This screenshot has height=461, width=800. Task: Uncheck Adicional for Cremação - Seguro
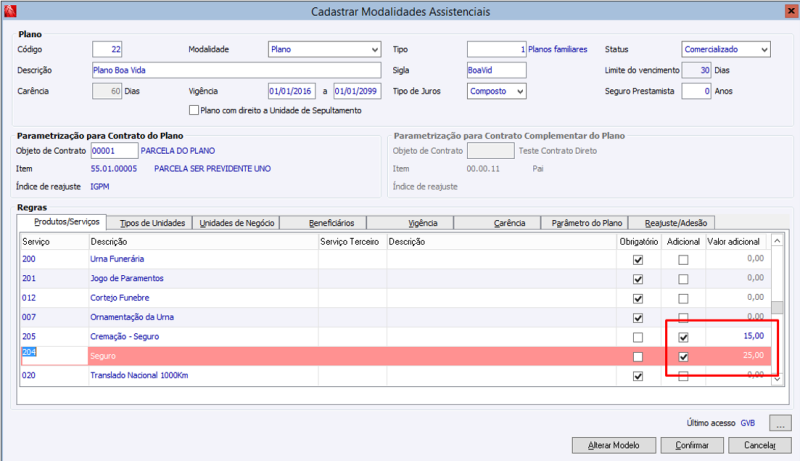pyautogui.click(x=684, y=337)
